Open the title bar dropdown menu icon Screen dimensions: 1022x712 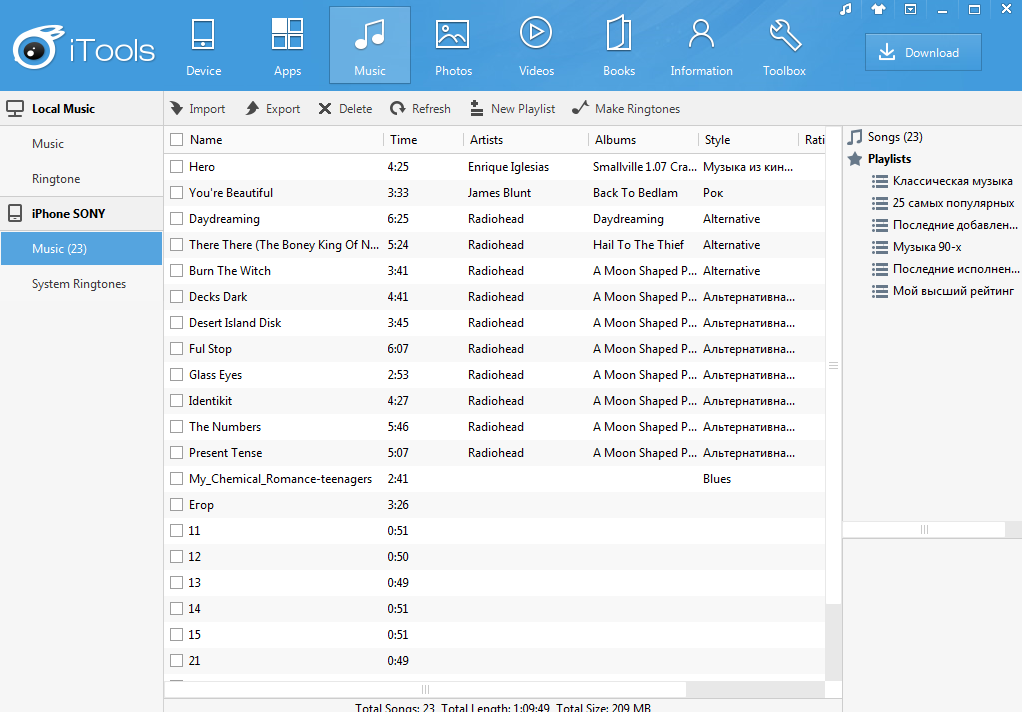(x=910, y=9)
